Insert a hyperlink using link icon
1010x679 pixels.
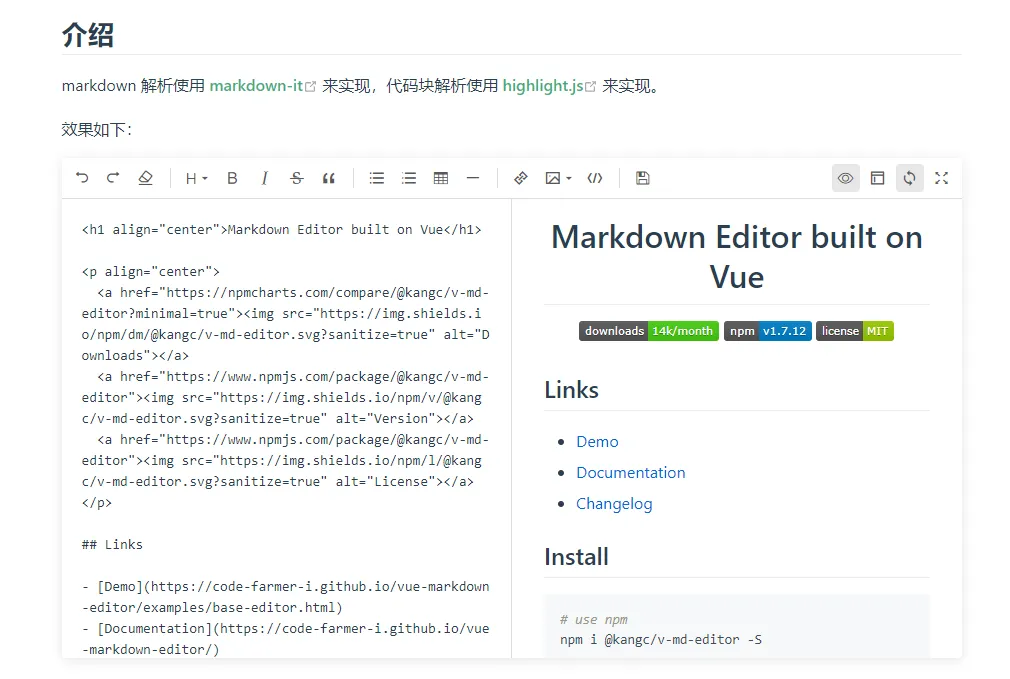(520, 178)
